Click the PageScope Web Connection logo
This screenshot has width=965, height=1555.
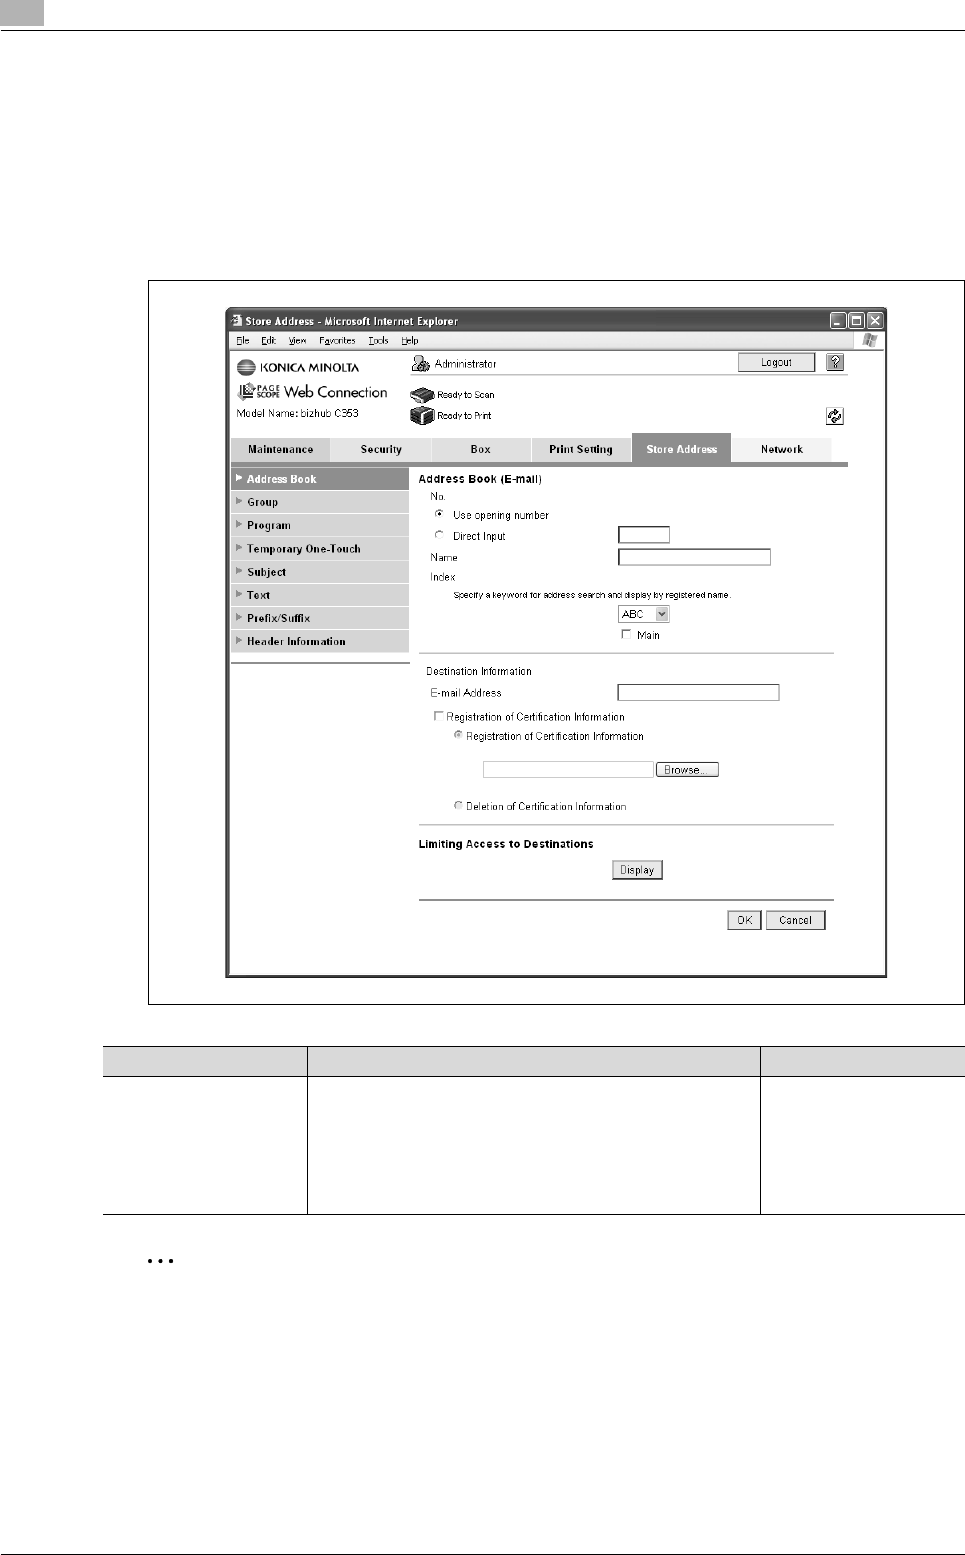point(312,392)
